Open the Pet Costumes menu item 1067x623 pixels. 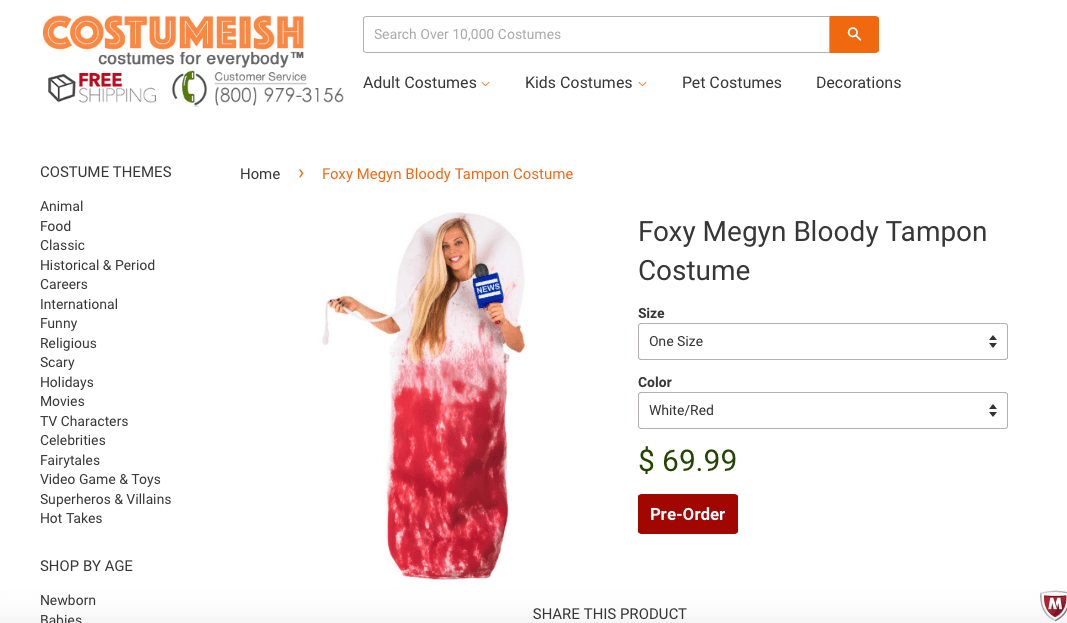731,83
